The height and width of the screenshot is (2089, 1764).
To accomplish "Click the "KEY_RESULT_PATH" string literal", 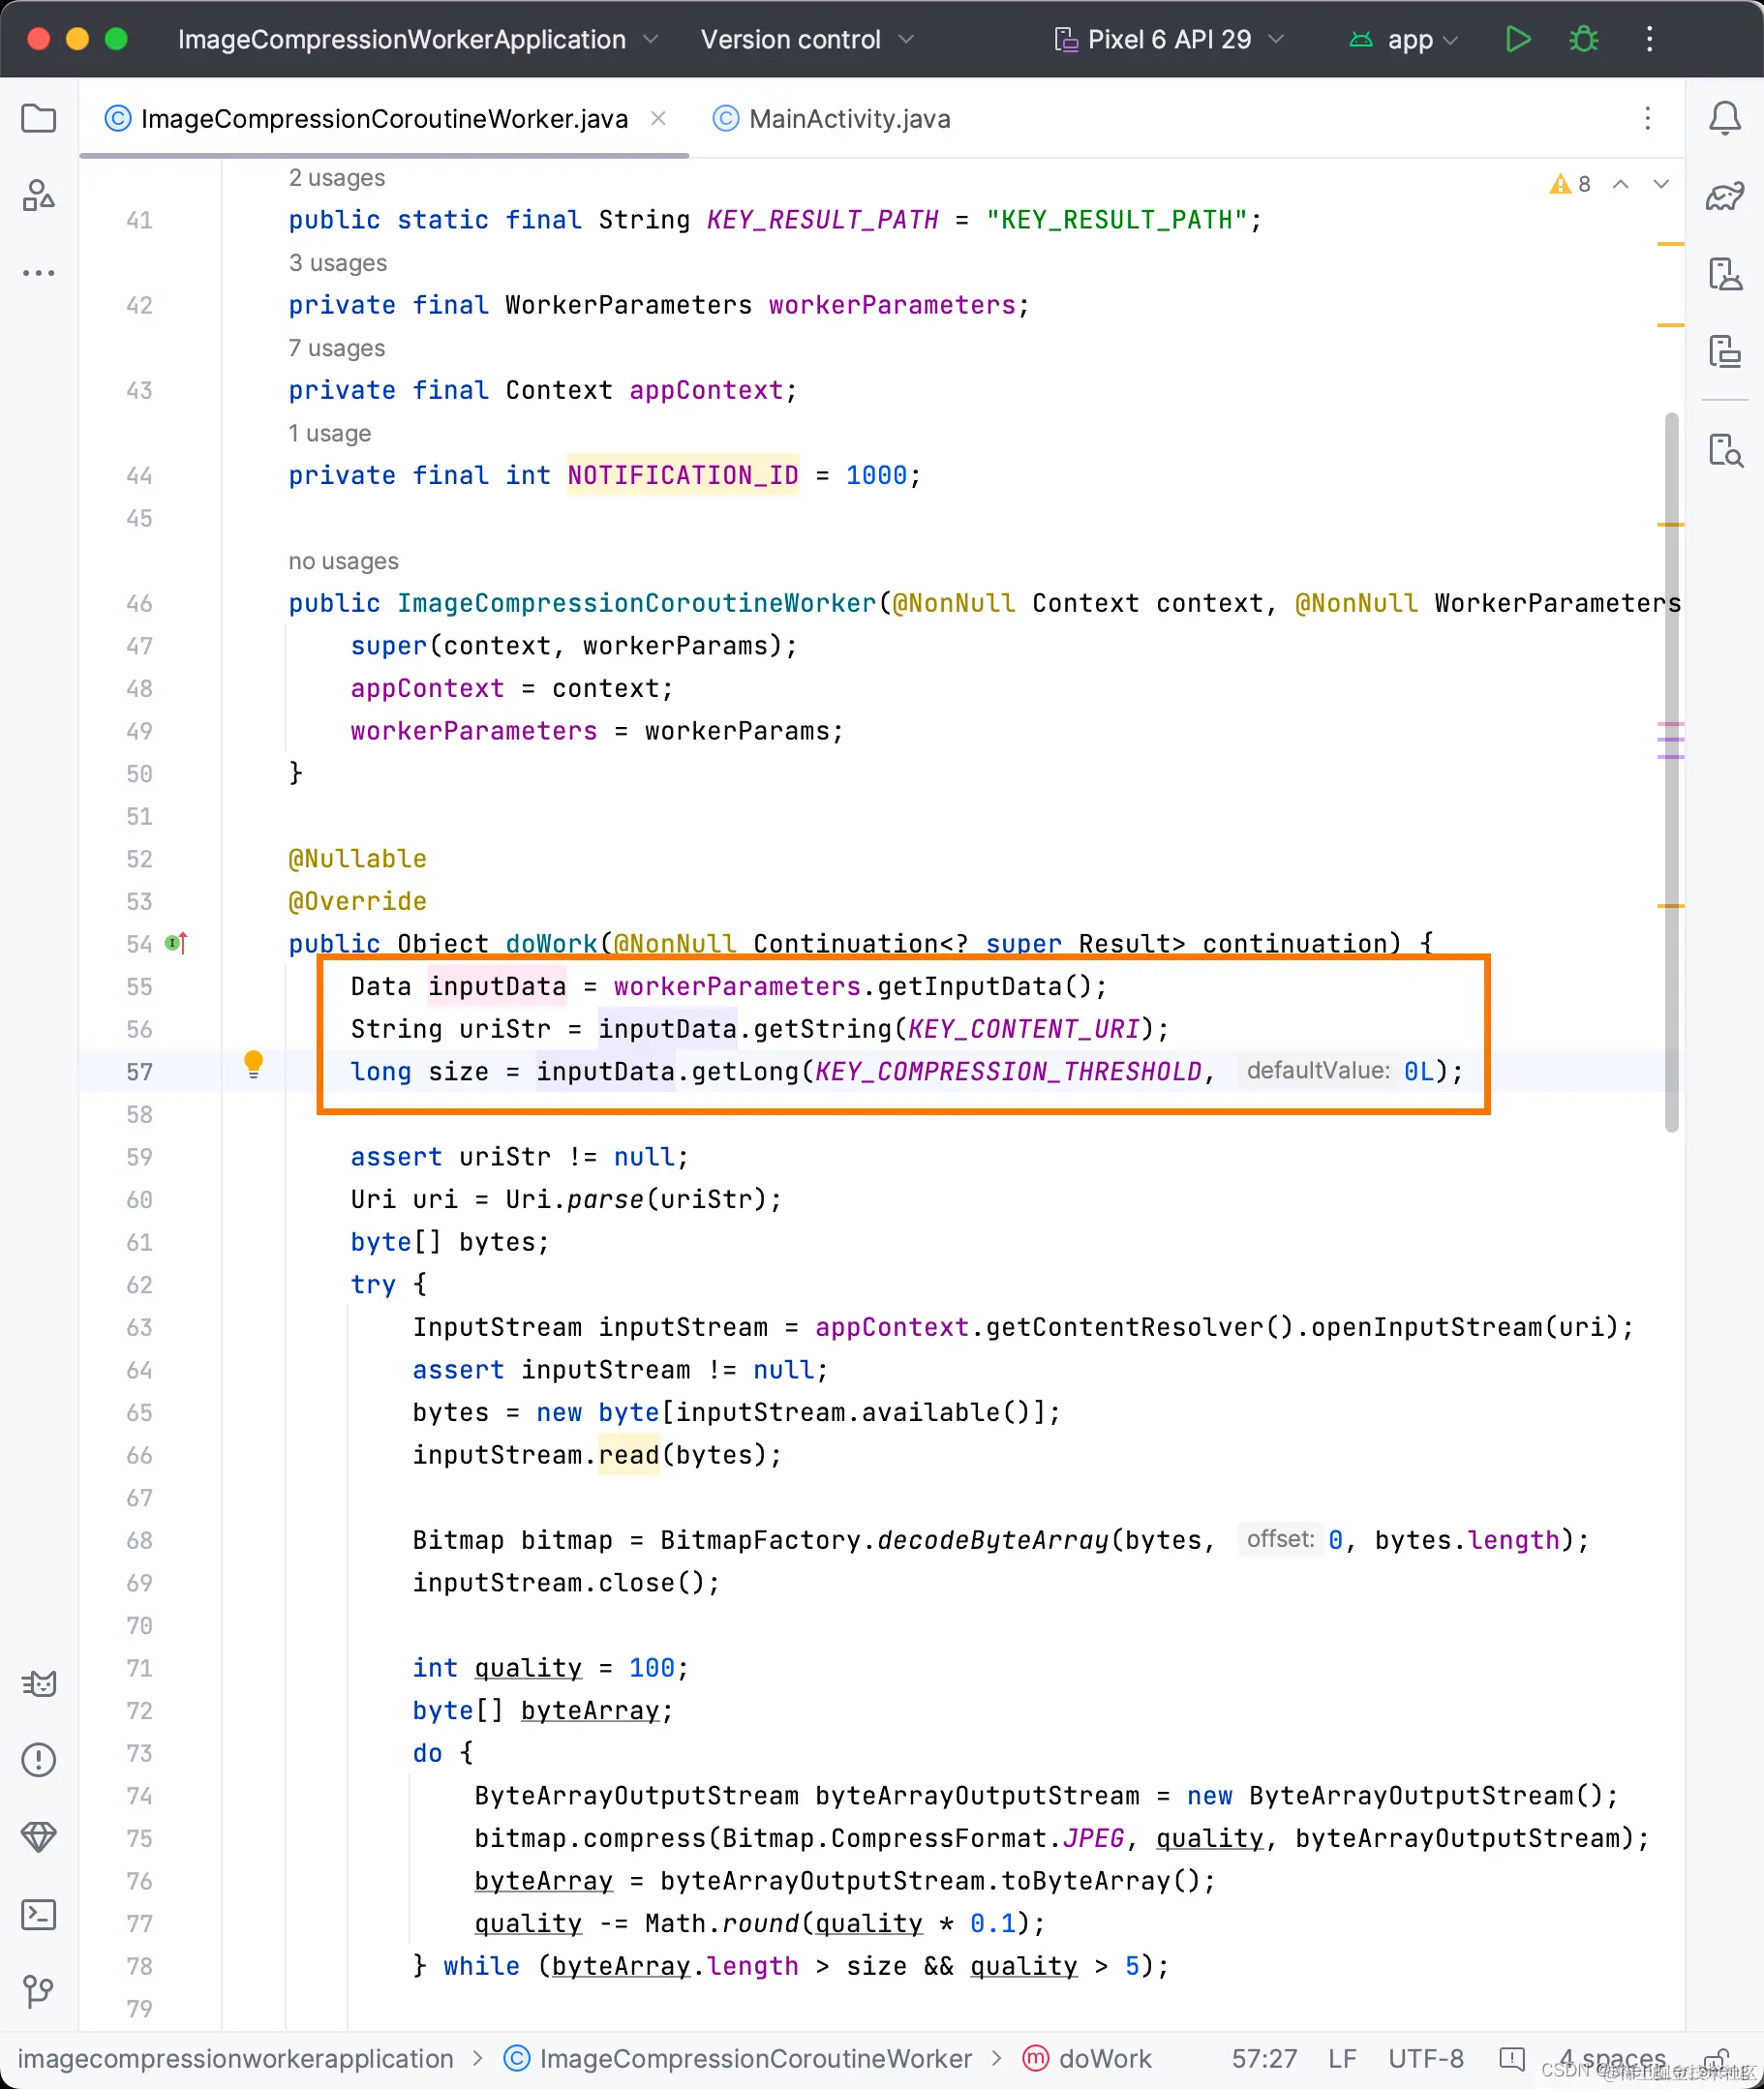I will [1117, 219].
